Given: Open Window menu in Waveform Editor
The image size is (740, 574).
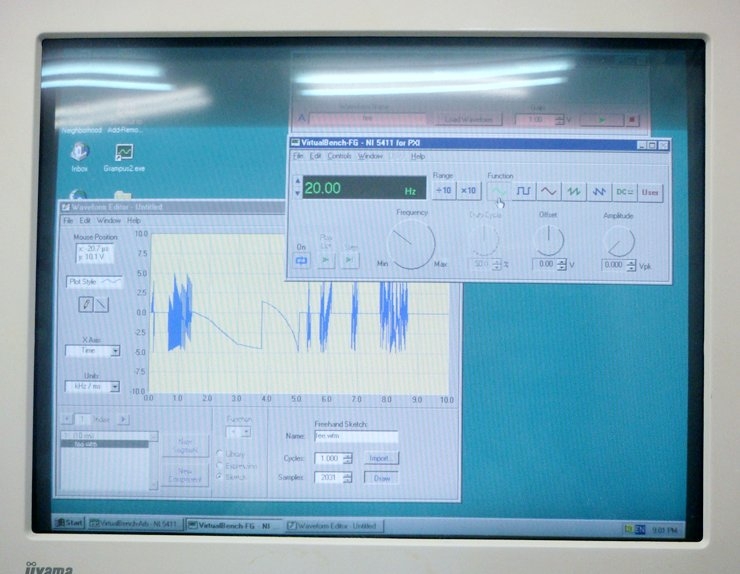Looking at the screenshot, I should point(109,220).
